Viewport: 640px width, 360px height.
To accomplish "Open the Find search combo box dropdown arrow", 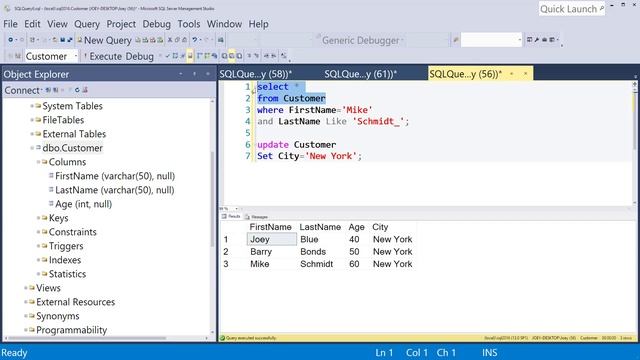I will tap(520, 40).
